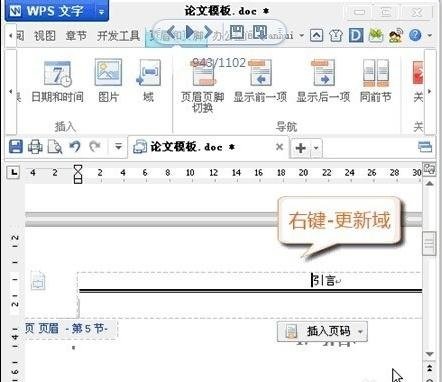Screen dimensions: 442x382
Task: Undo the last action
Action: 75,146
